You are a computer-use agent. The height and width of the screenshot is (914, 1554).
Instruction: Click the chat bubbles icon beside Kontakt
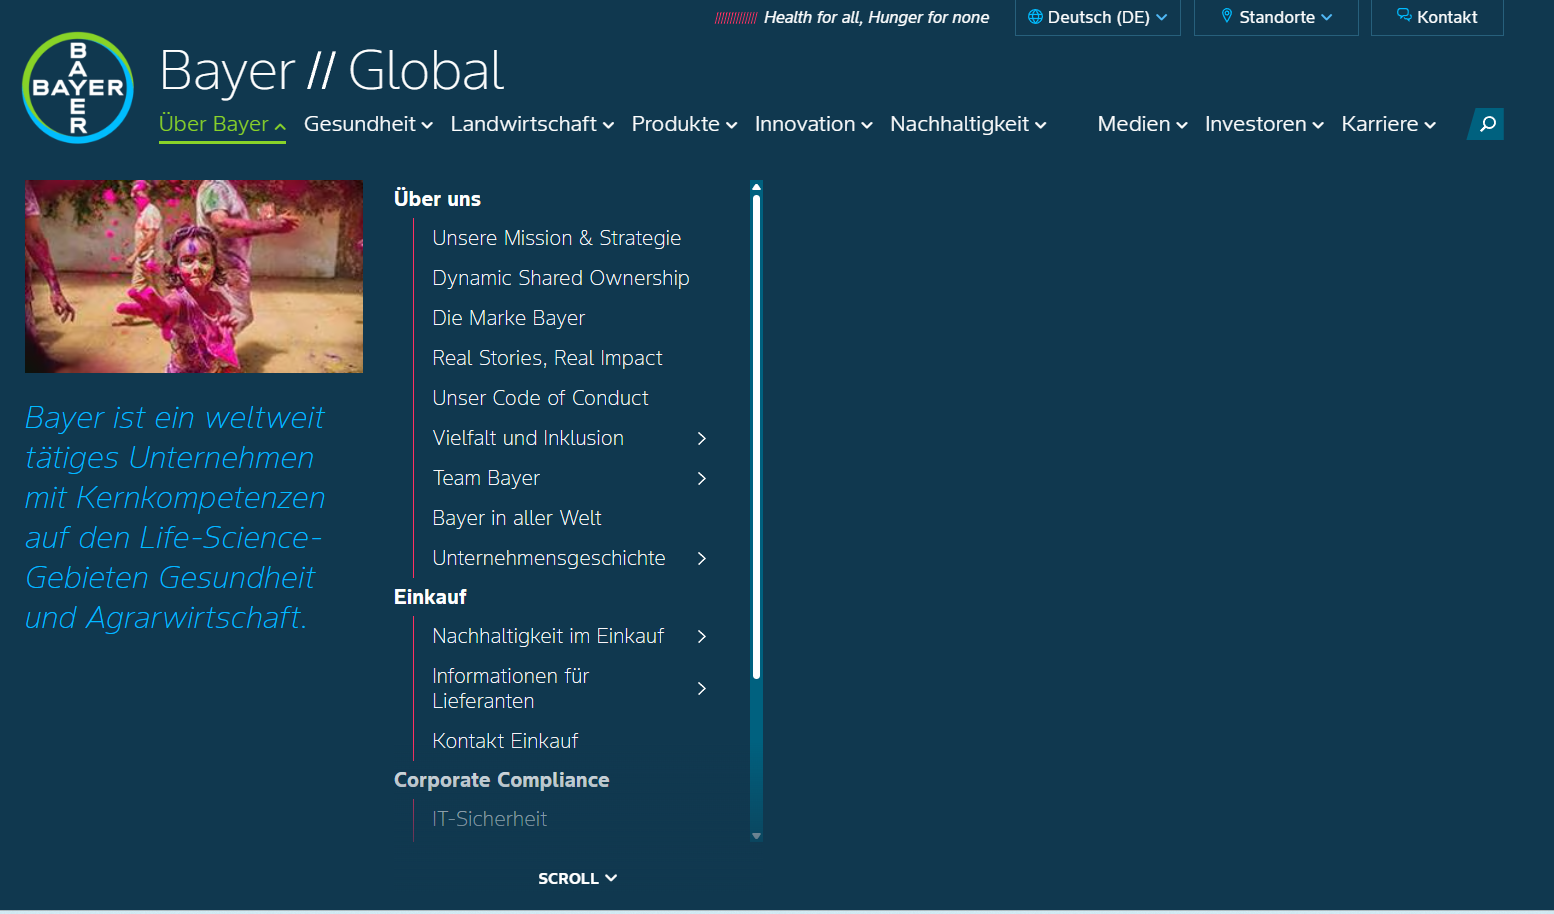tap(1404, 16)
